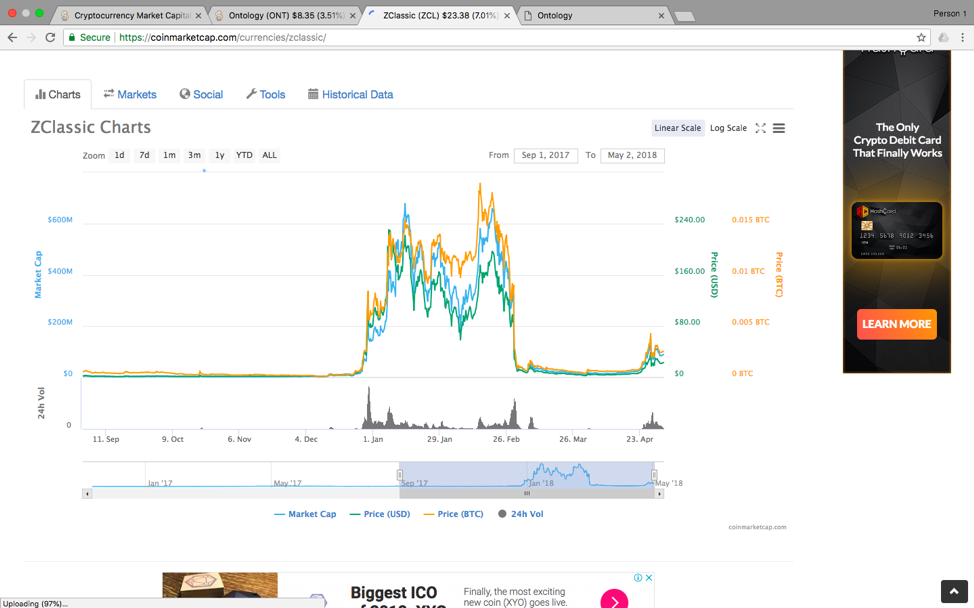Click Person 1 profile button
This screenshot has height=608, width=974.
(x=949, y=13)
